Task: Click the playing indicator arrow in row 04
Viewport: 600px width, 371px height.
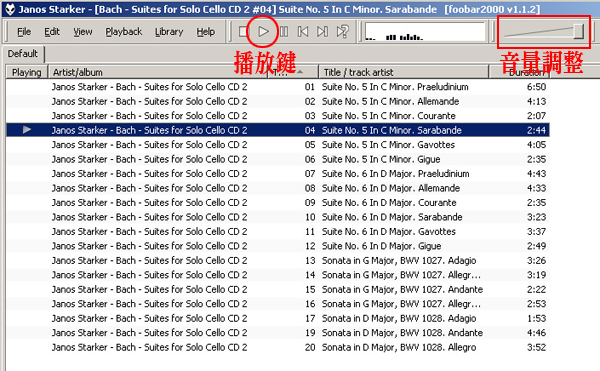Action: point(26,130)
